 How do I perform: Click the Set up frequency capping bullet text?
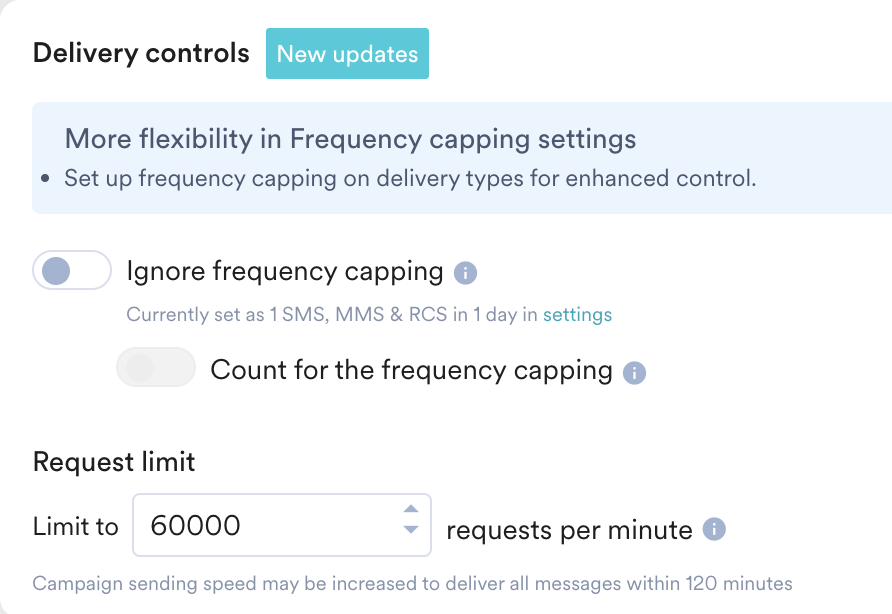coord(410,179)
